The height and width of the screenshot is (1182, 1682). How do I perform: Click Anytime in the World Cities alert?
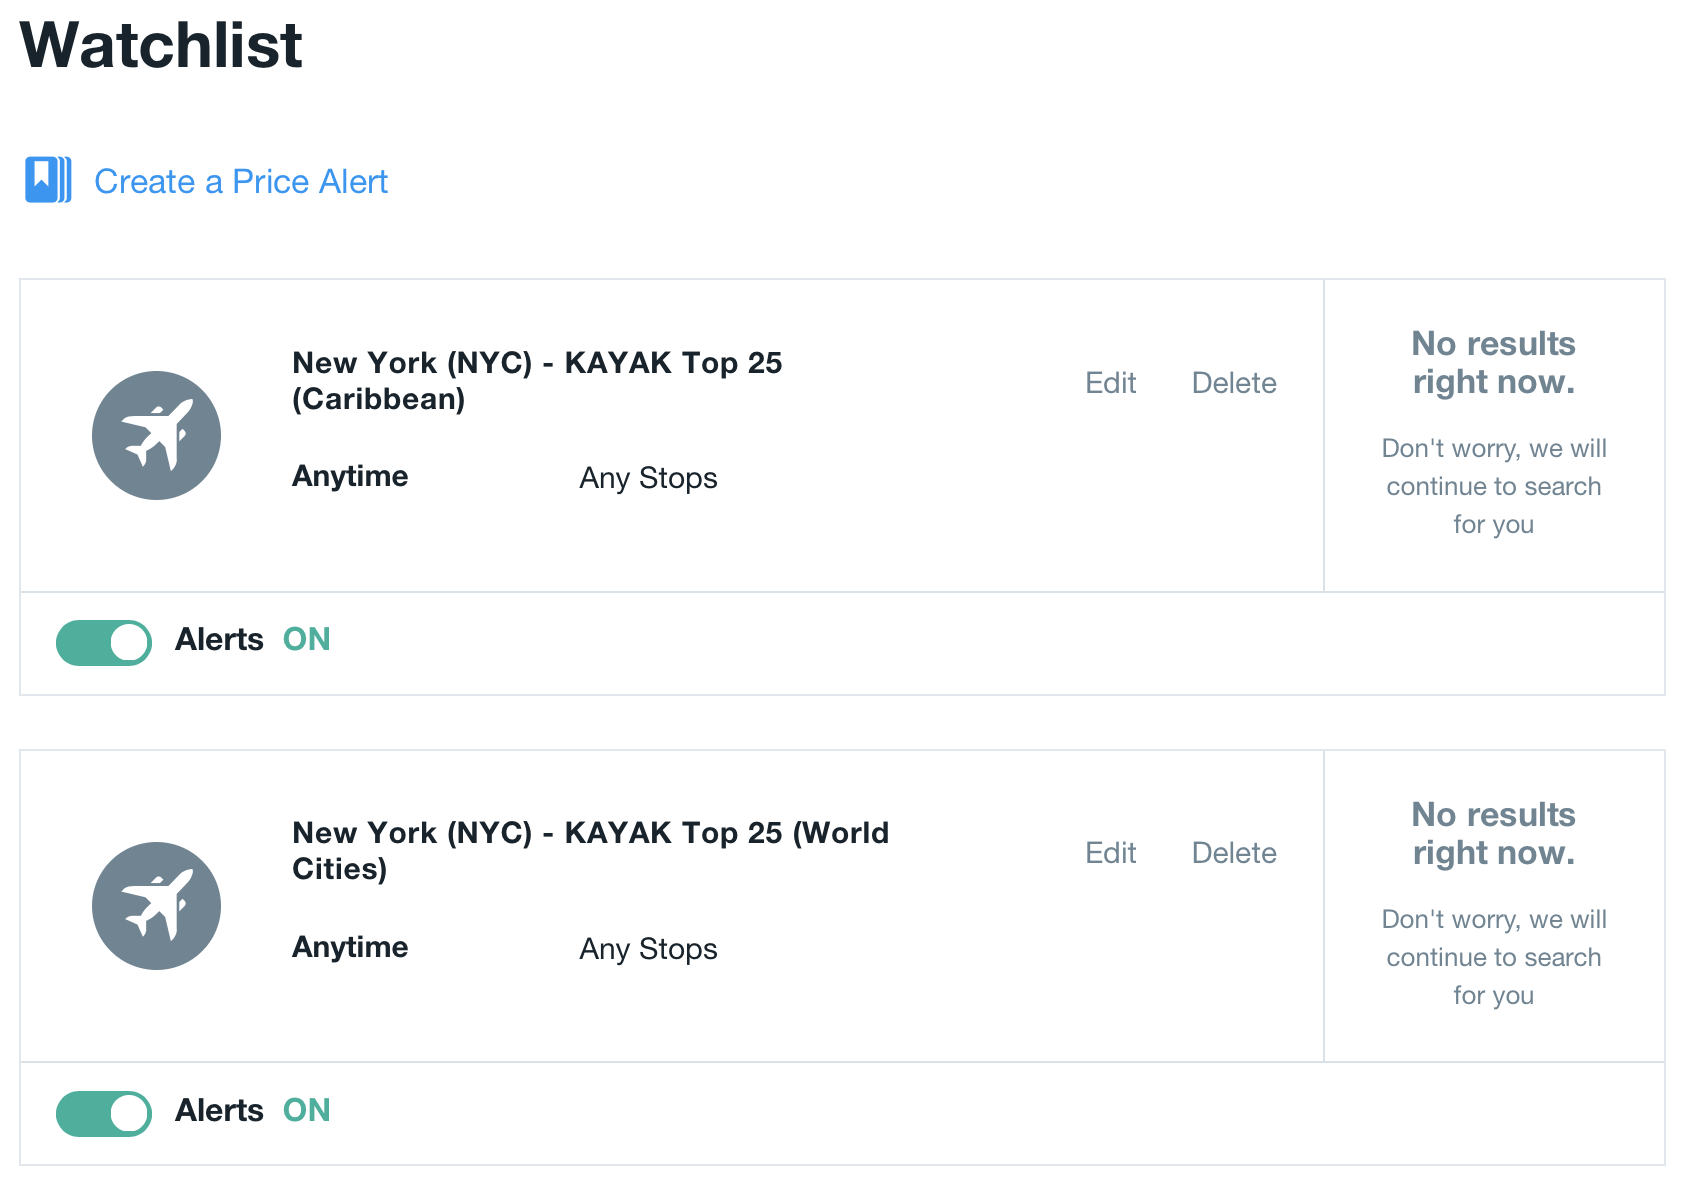pyautogui.click(x=350, y=947)
